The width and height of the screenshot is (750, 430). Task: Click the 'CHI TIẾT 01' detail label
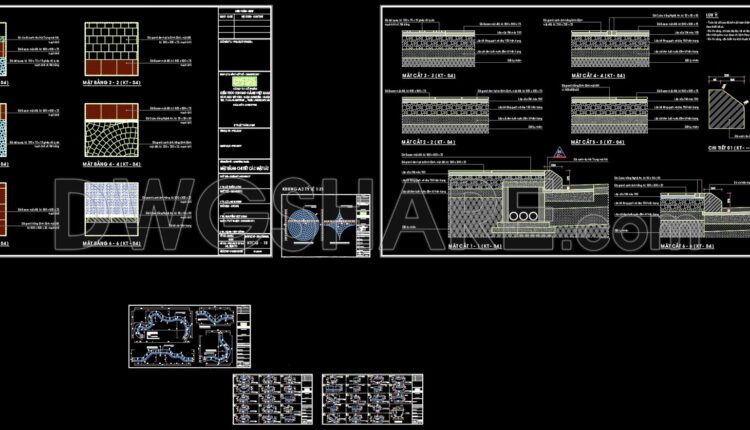(x=728, y=148)
